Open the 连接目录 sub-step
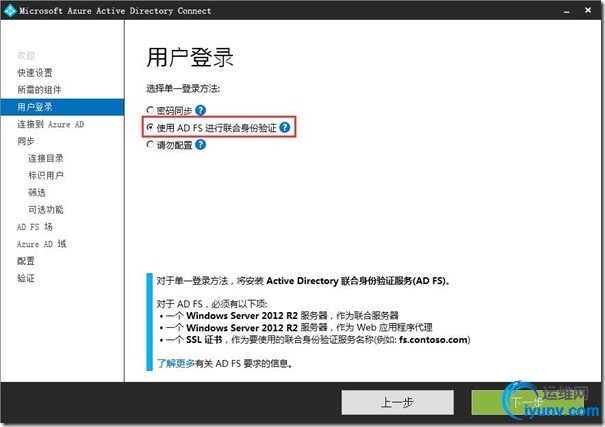Viewport: 605px width, 427px height. click(46, 158)
